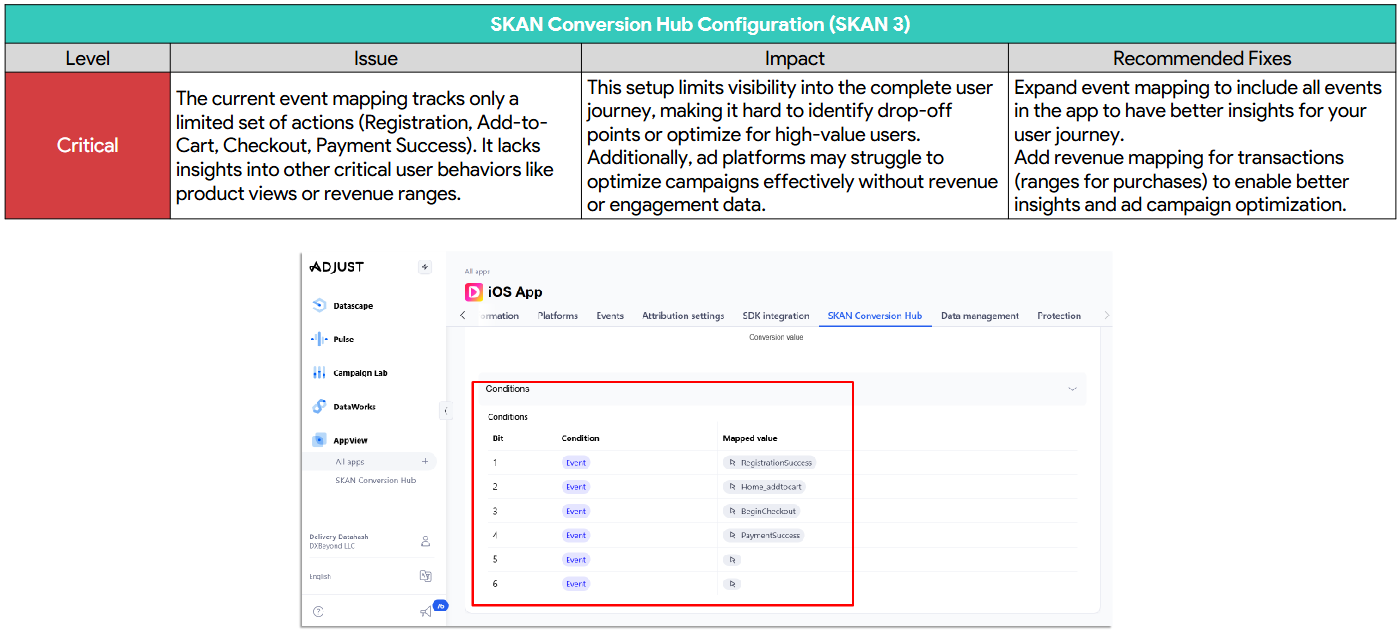Click the Condition column header
The height and width of the screenshot is (639, 1397).
point(581,438)
